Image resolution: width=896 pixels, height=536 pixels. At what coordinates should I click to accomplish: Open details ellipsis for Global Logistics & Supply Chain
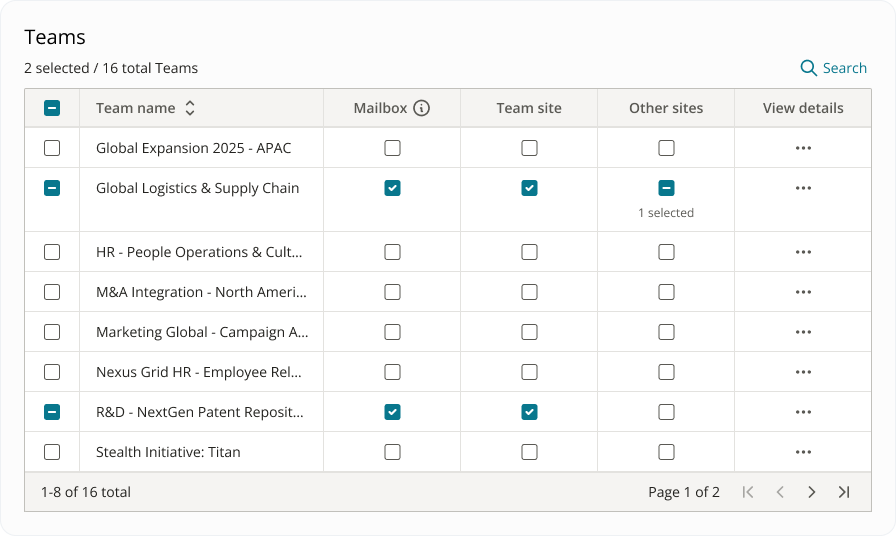803,188
